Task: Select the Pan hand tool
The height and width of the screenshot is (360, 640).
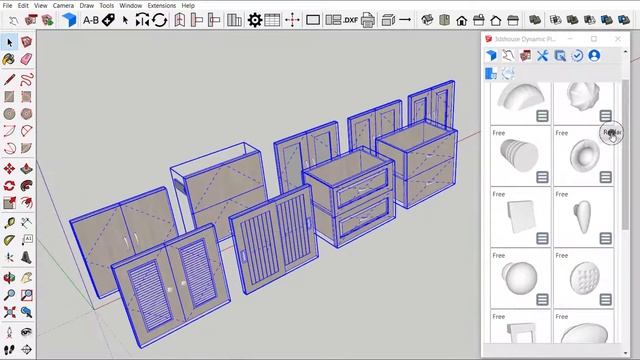Action: click(26, 278)
